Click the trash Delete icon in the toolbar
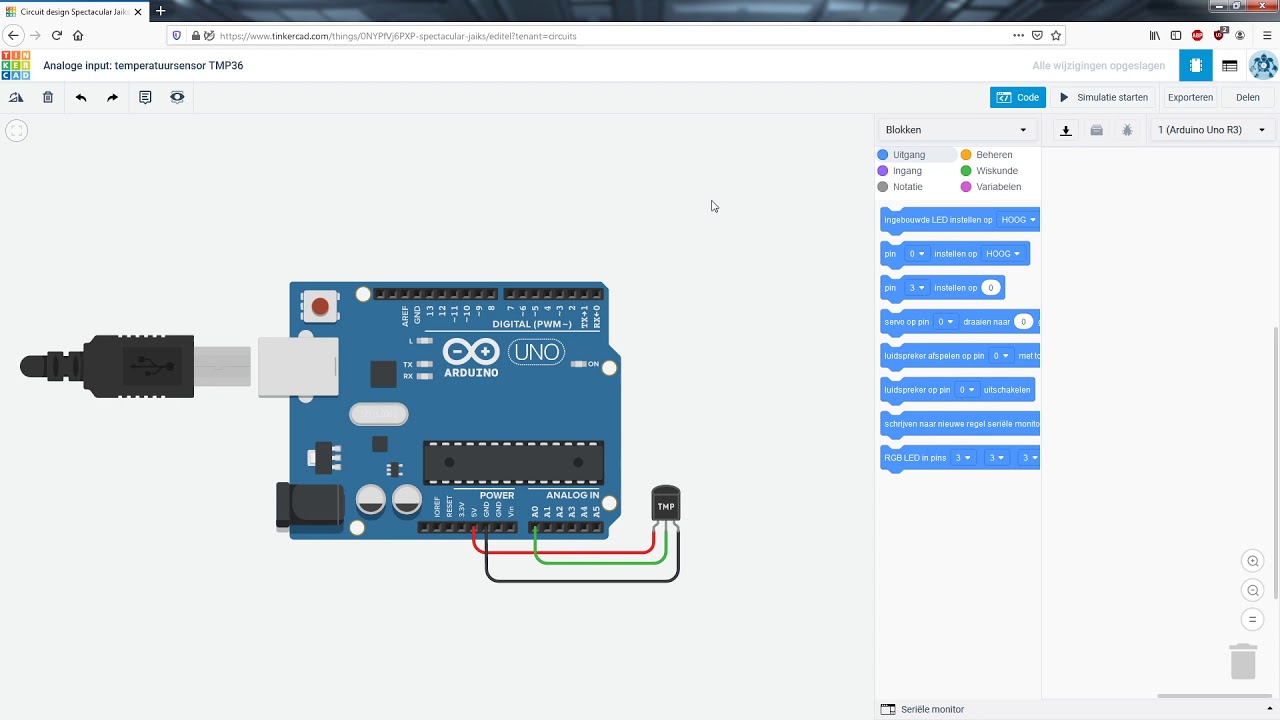The image size is (1280, 720). point(48,97)
